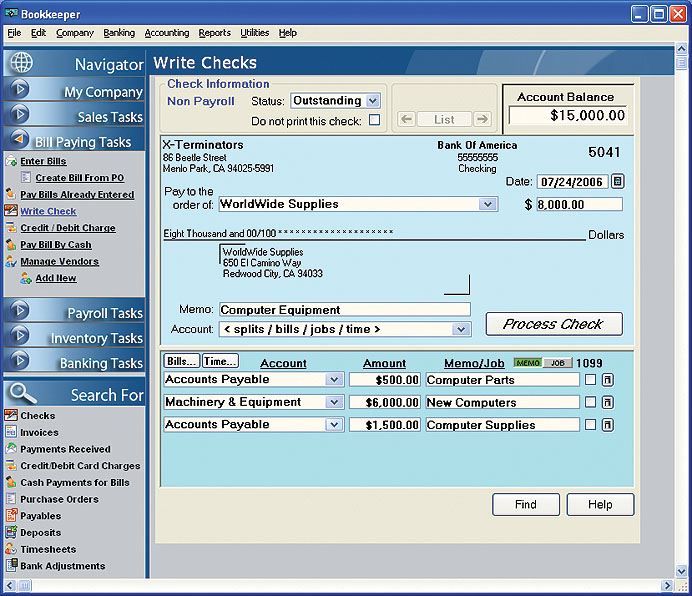This screenshot has height=596, width=692.
Task: Switch to MEMO mode toggle
Action: pyautogui.click(x=528, y=363)
